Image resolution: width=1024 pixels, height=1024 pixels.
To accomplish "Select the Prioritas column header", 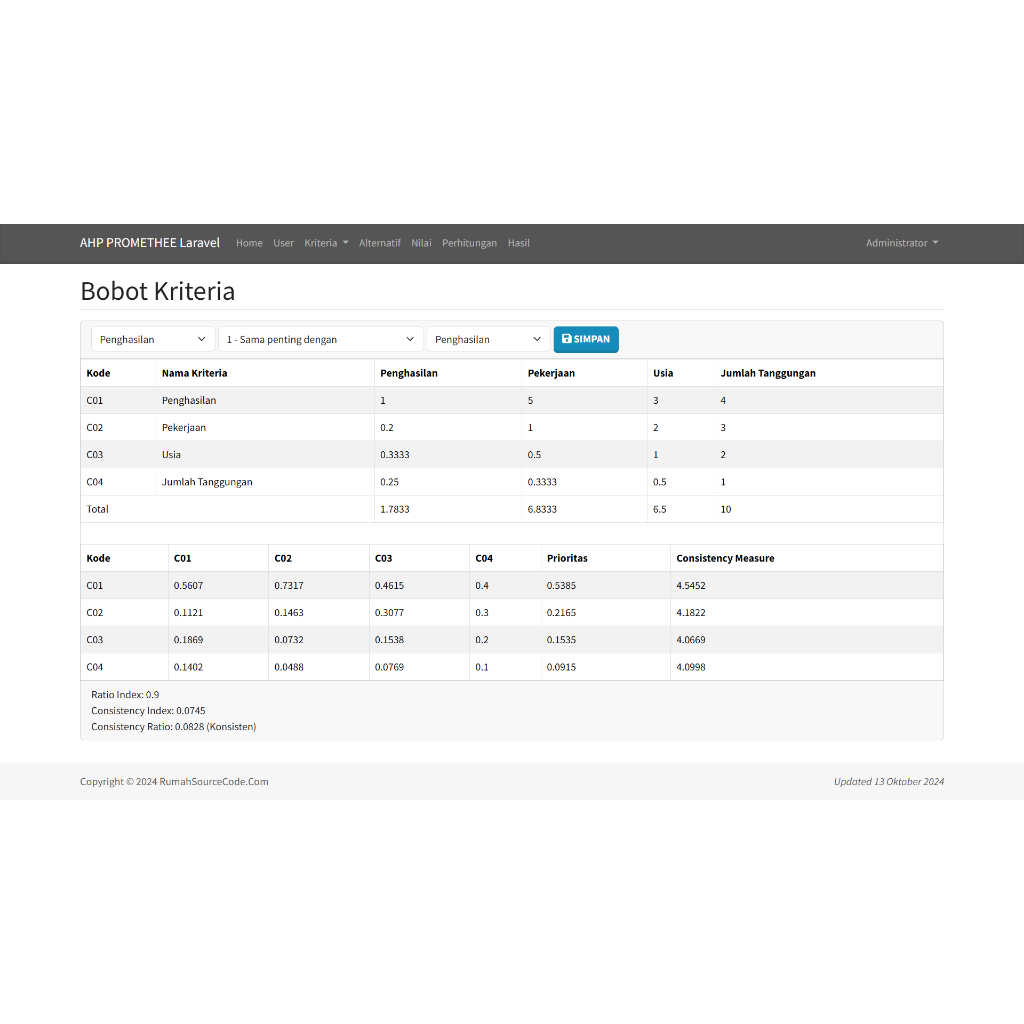I will (567, 558).
